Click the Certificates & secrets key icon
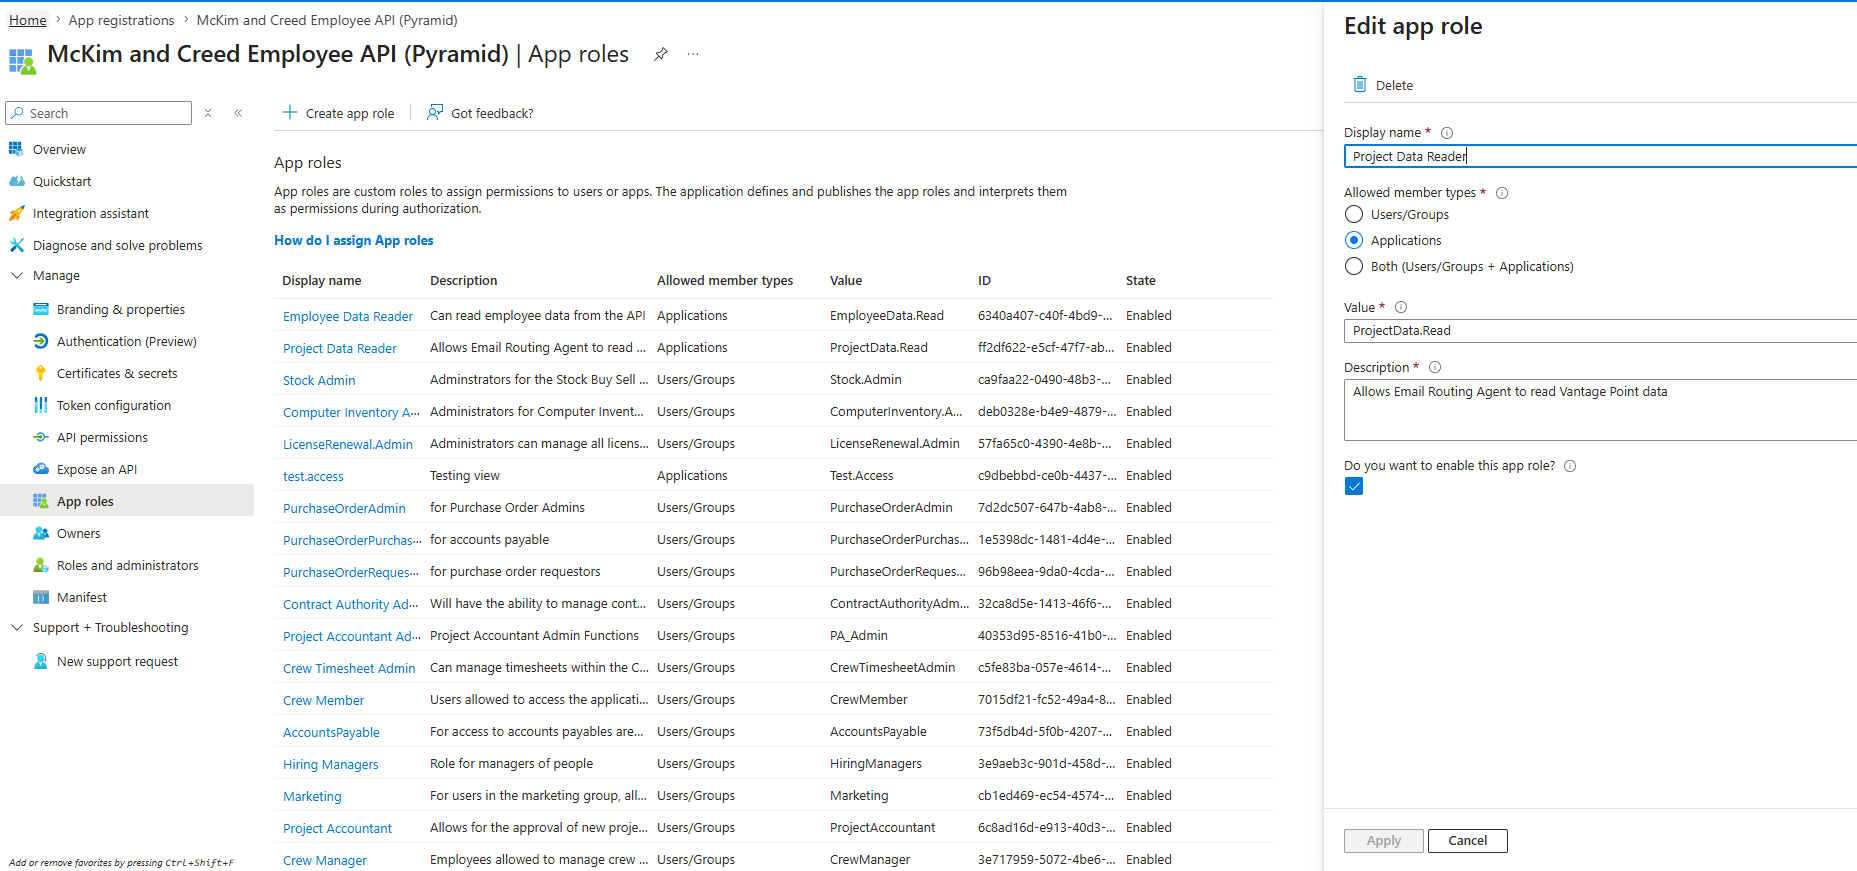Screen dimensions: 1857x871 [x=41, y=373]
